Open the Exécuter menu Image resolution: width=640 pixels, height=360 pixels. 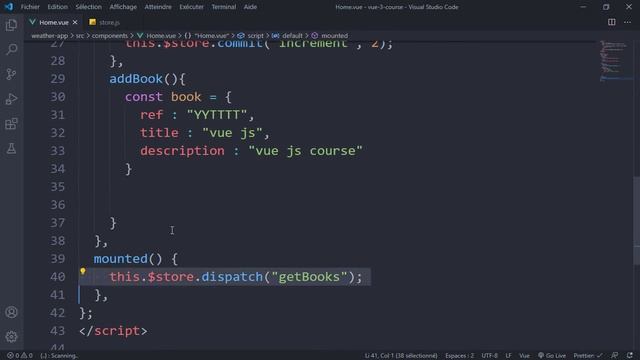coord(191,7)
